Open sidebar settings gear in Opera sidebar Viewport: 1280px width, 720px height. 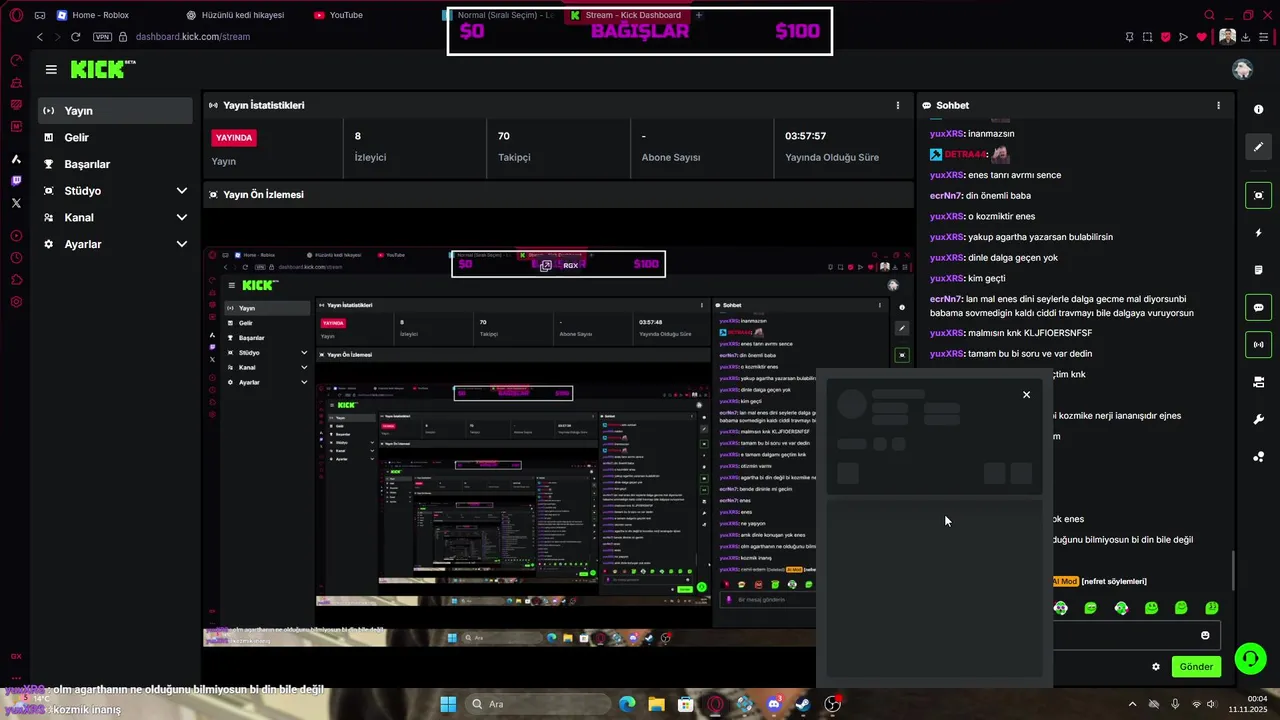click(16, 302)
